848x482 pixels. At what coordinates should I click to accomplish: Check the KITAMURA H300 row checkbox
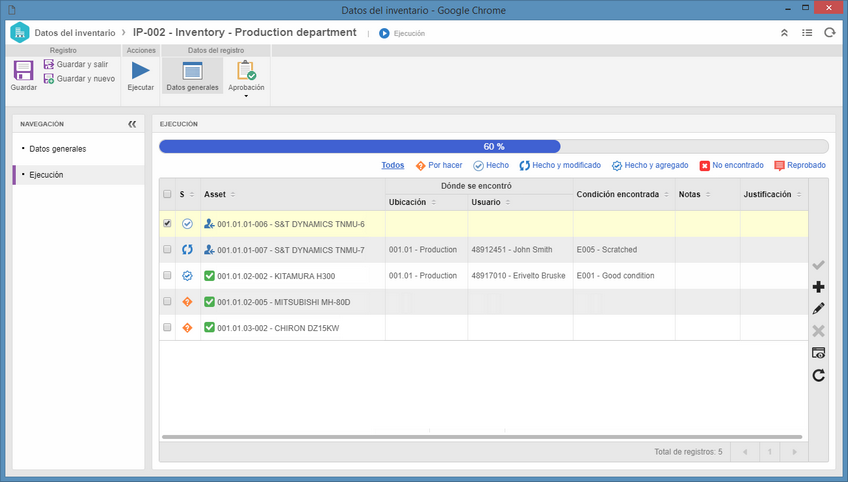(x=167, y=275)
